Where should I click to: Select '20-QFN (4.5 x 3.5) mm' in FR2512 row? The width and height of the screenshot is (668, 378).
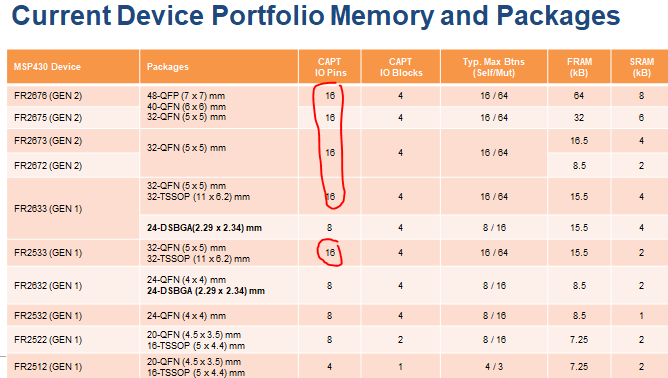(194, 362)
